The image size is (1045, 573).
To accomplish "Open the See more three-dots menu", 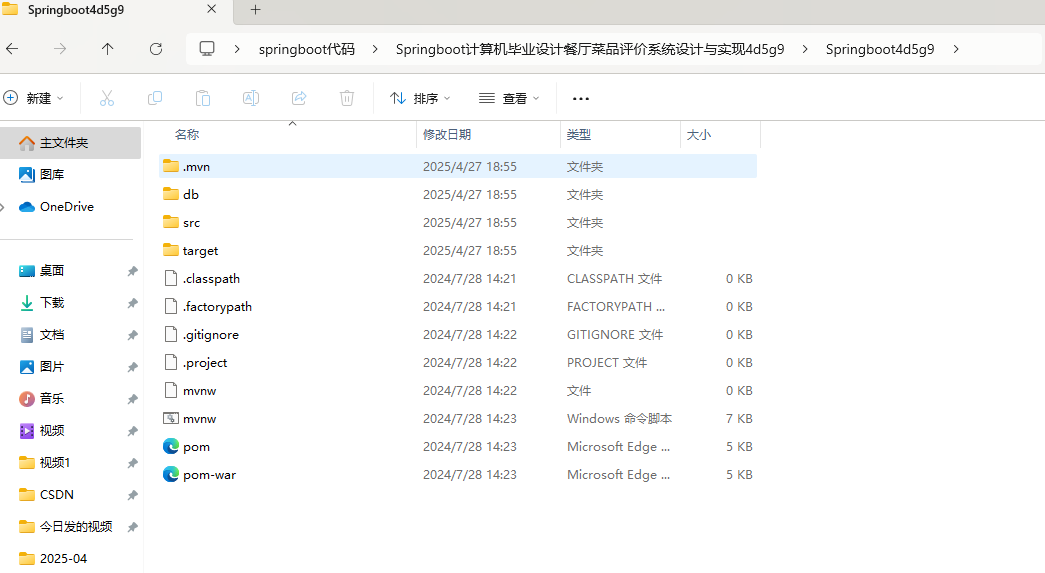I will (x=580, y=99).
